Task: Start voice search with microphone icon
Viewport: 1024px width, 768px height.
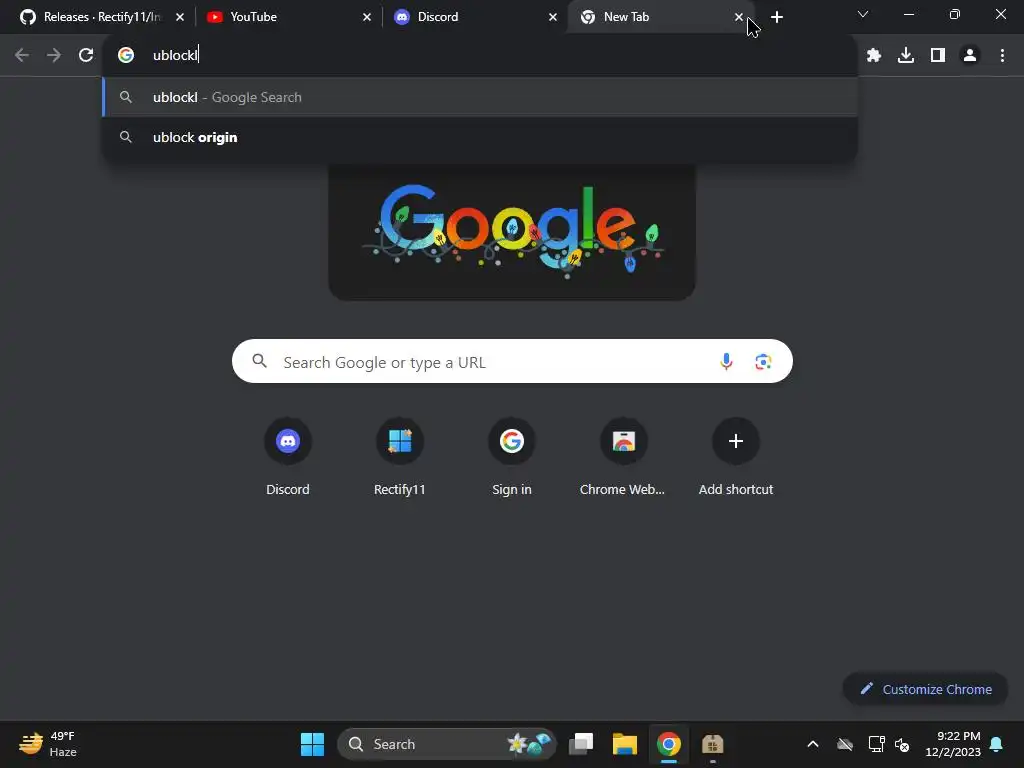Action: point(726,361)
